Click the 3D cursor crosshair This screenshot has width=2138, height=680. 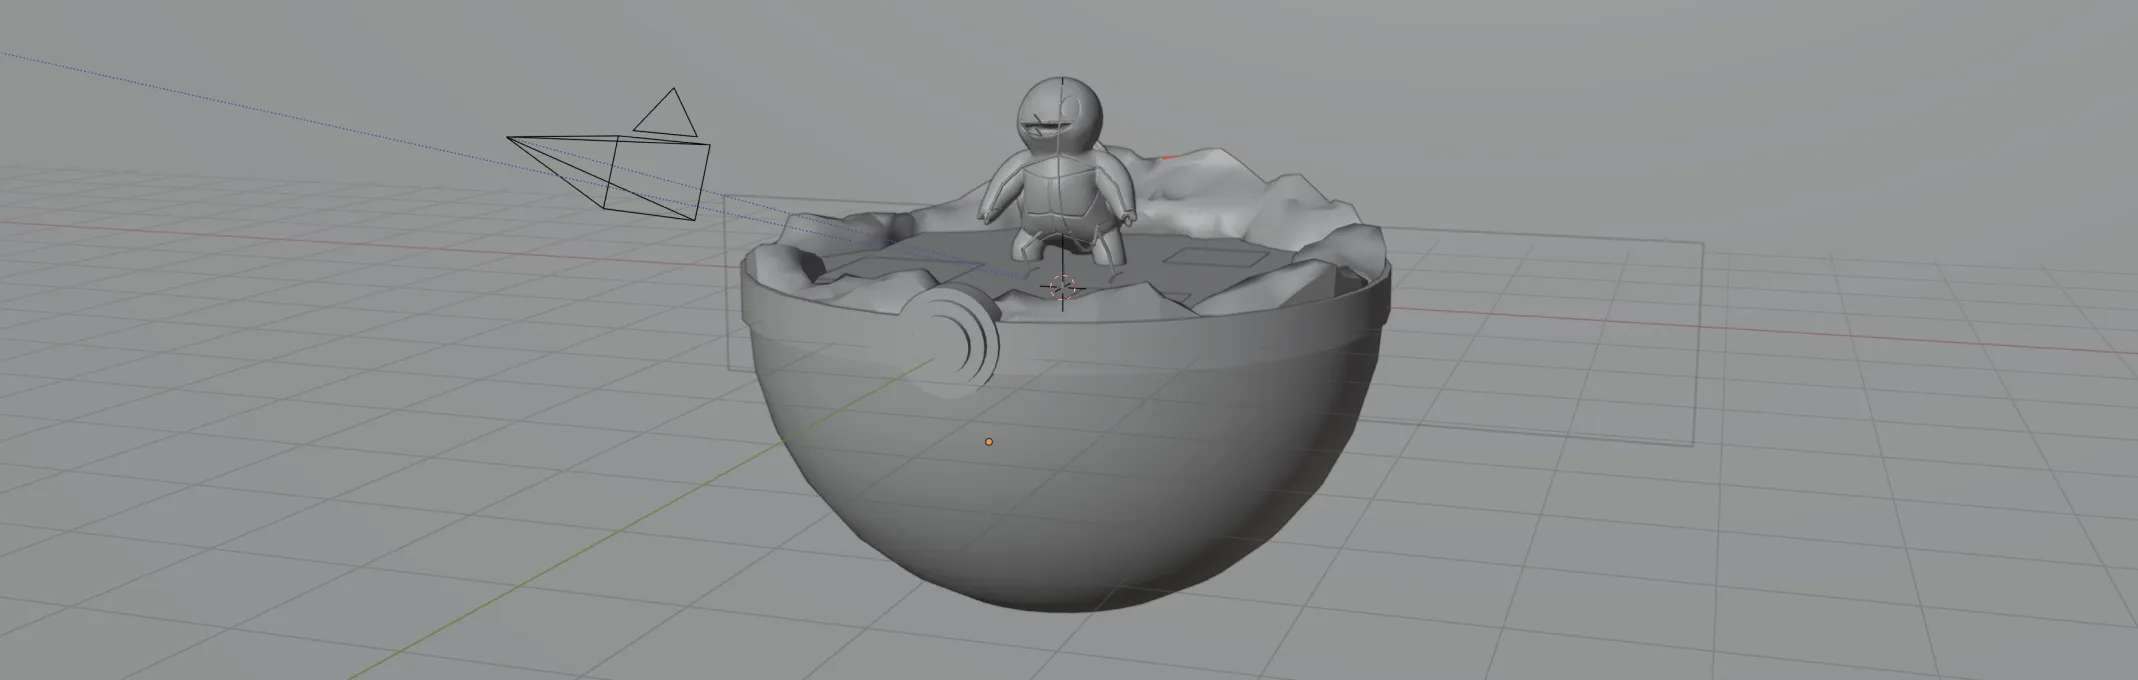point(1062,288)
